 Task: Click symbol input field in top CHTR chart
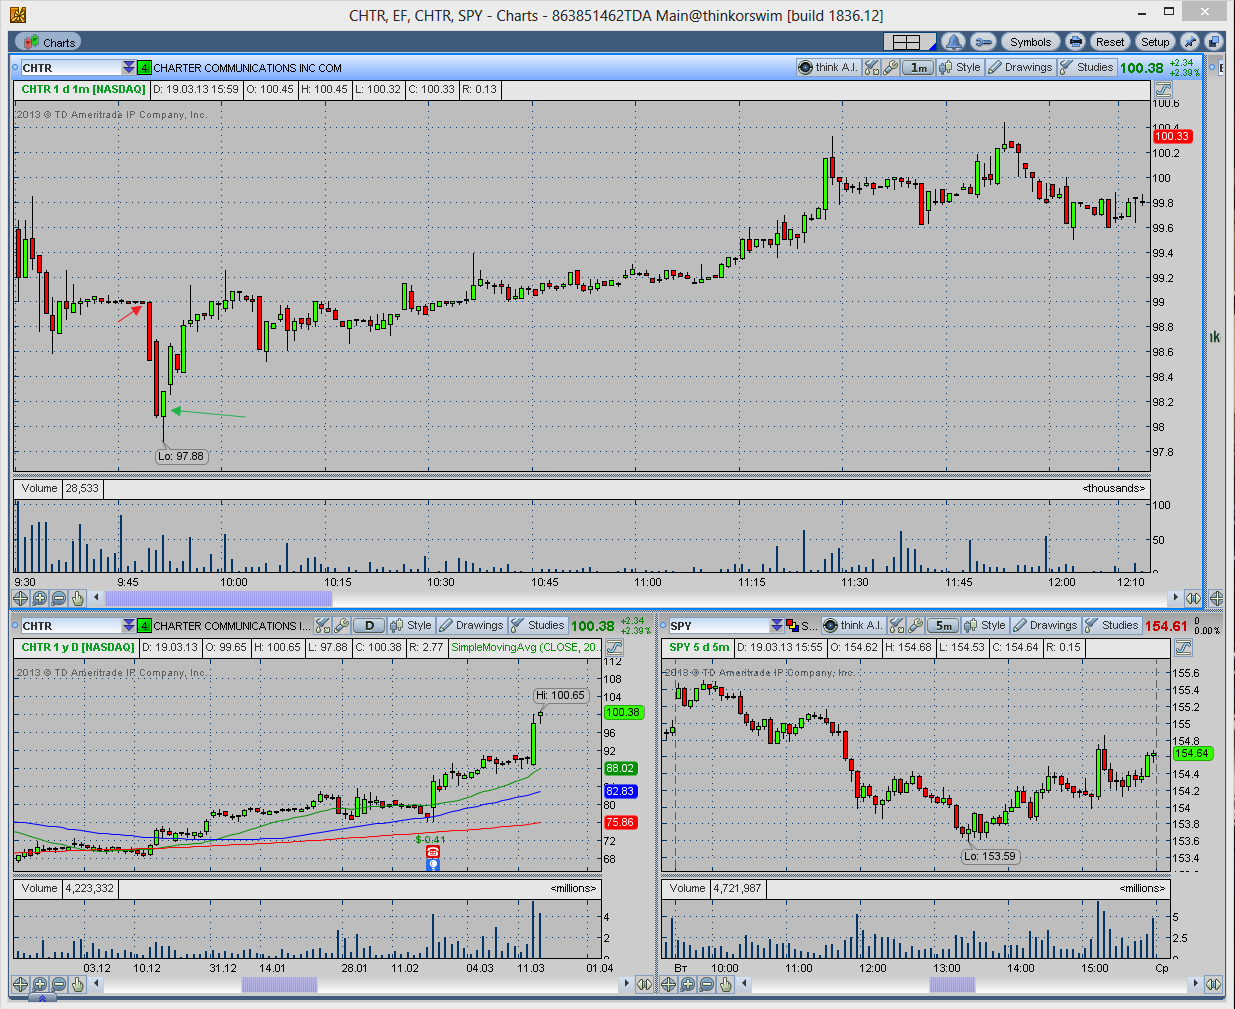point(70,68)
